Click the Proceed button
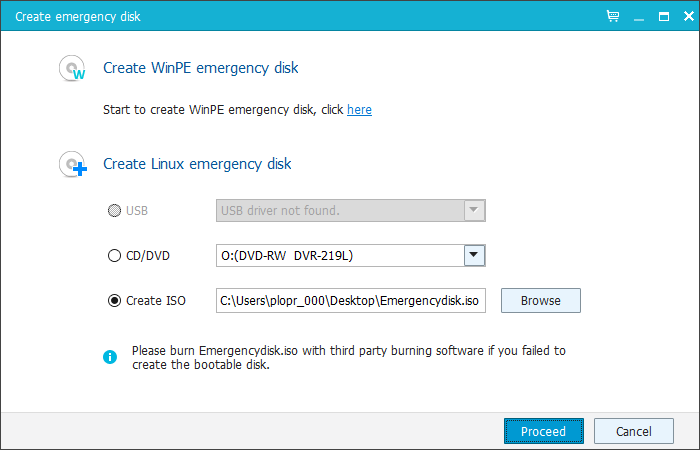Image resolution: width=700 pixels, height=450 pixels. point(544,431)
